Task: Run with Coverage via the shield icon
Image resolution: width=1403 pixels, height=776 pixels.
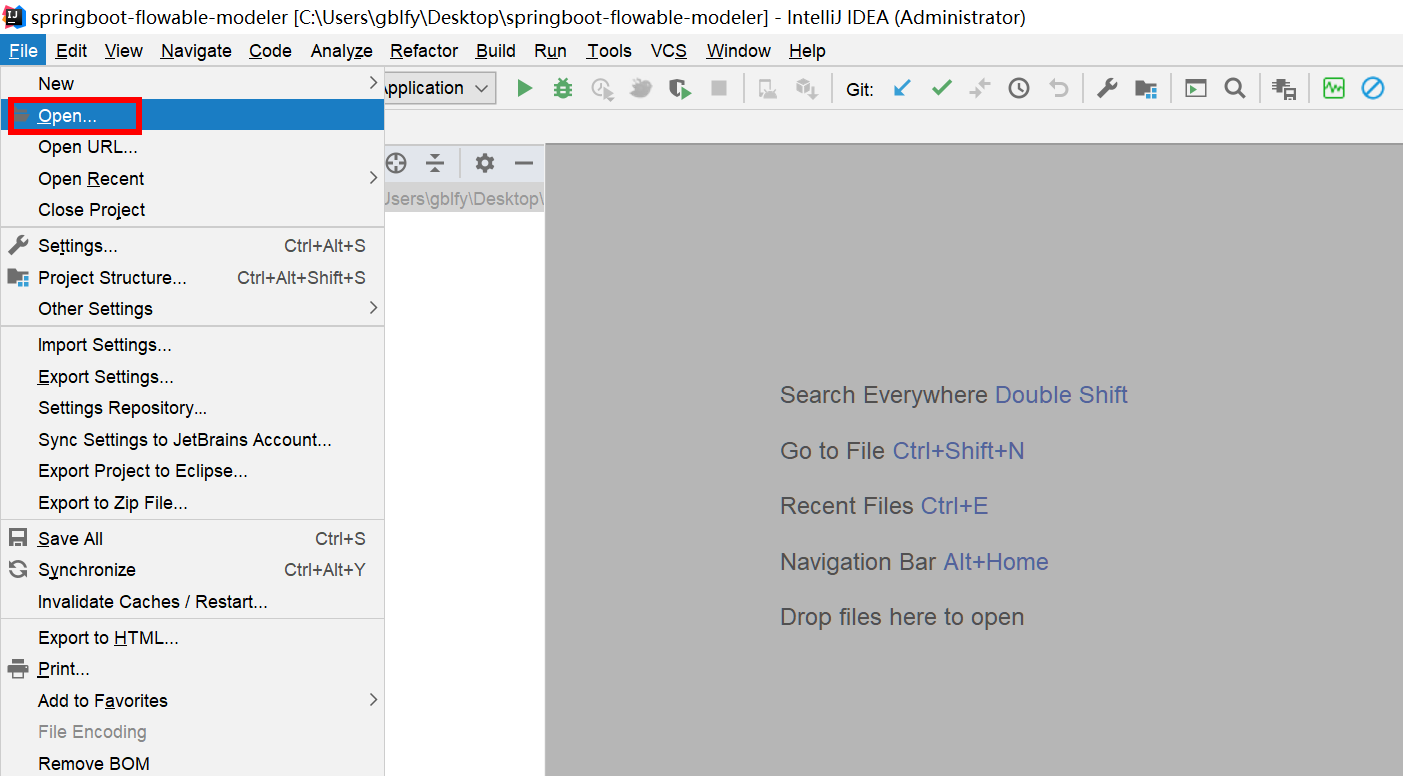Action: 680,88
